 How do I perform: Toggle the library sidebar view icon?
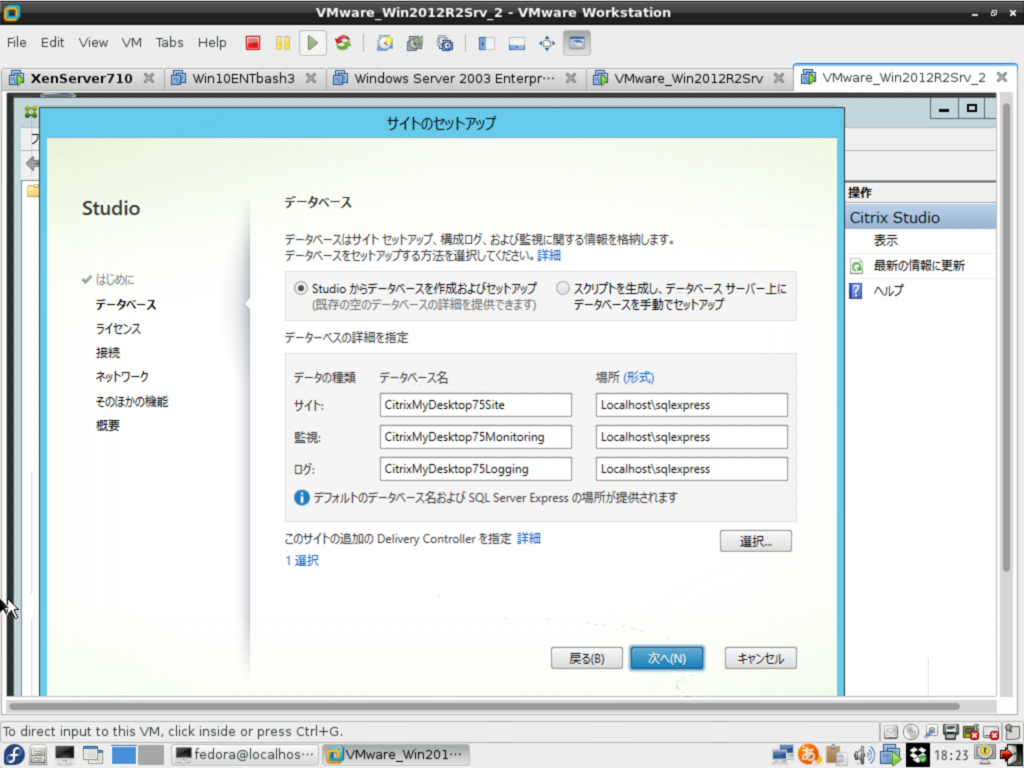pos(487,43)
